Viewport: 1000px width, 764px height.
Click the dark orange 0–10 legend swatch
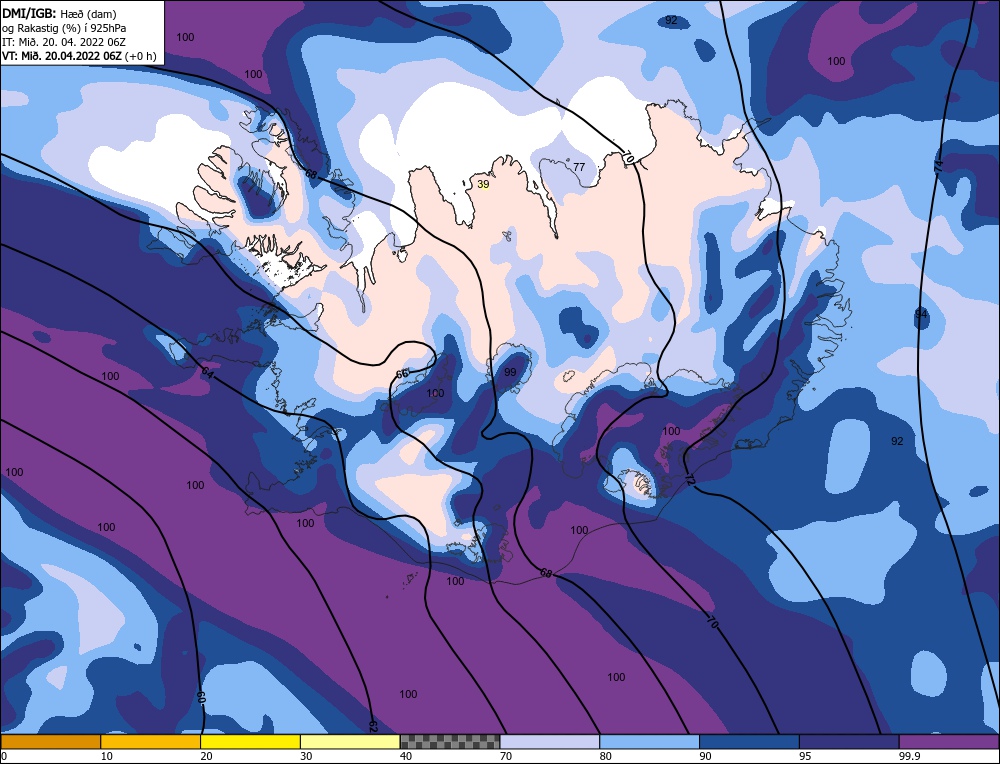coord(50,741)
